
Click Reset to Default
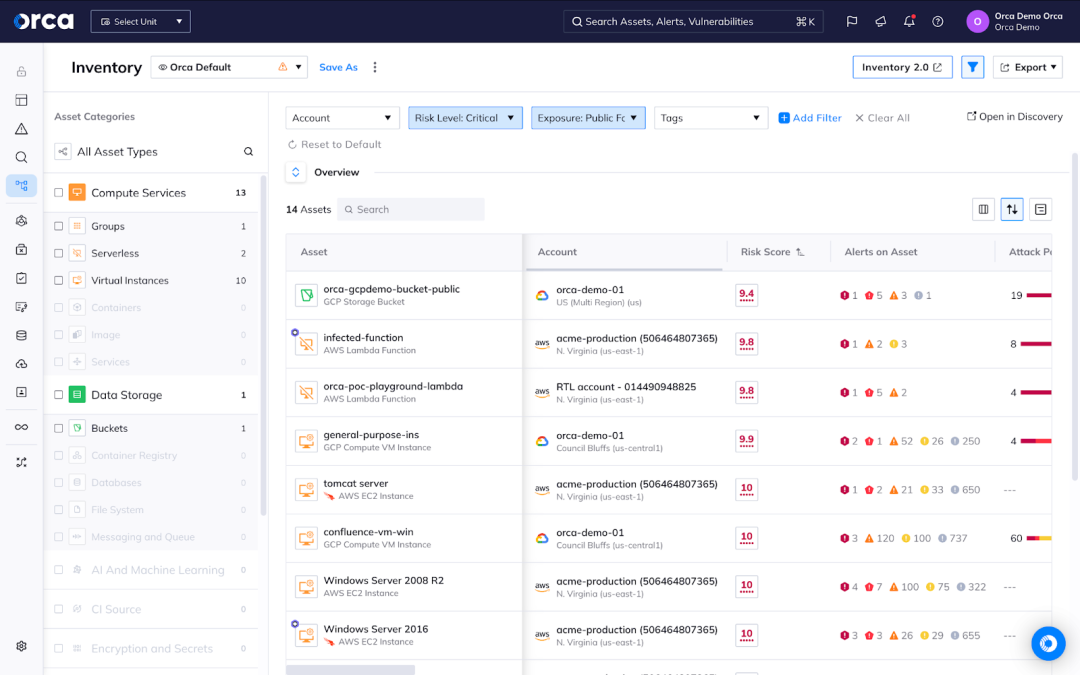tap(335, 145)
